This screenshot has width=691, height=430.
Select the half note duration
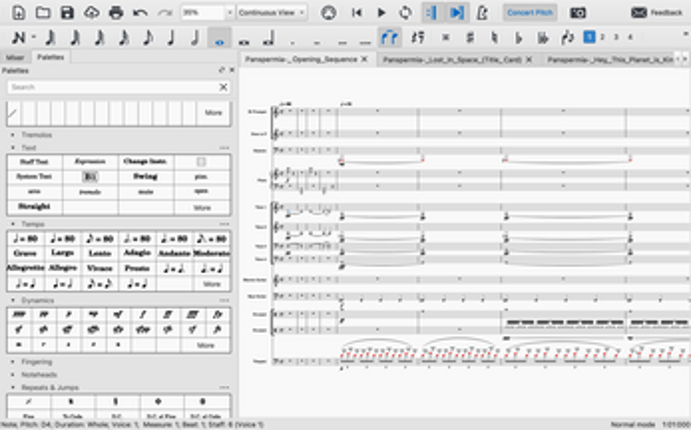tap(195, 37)
